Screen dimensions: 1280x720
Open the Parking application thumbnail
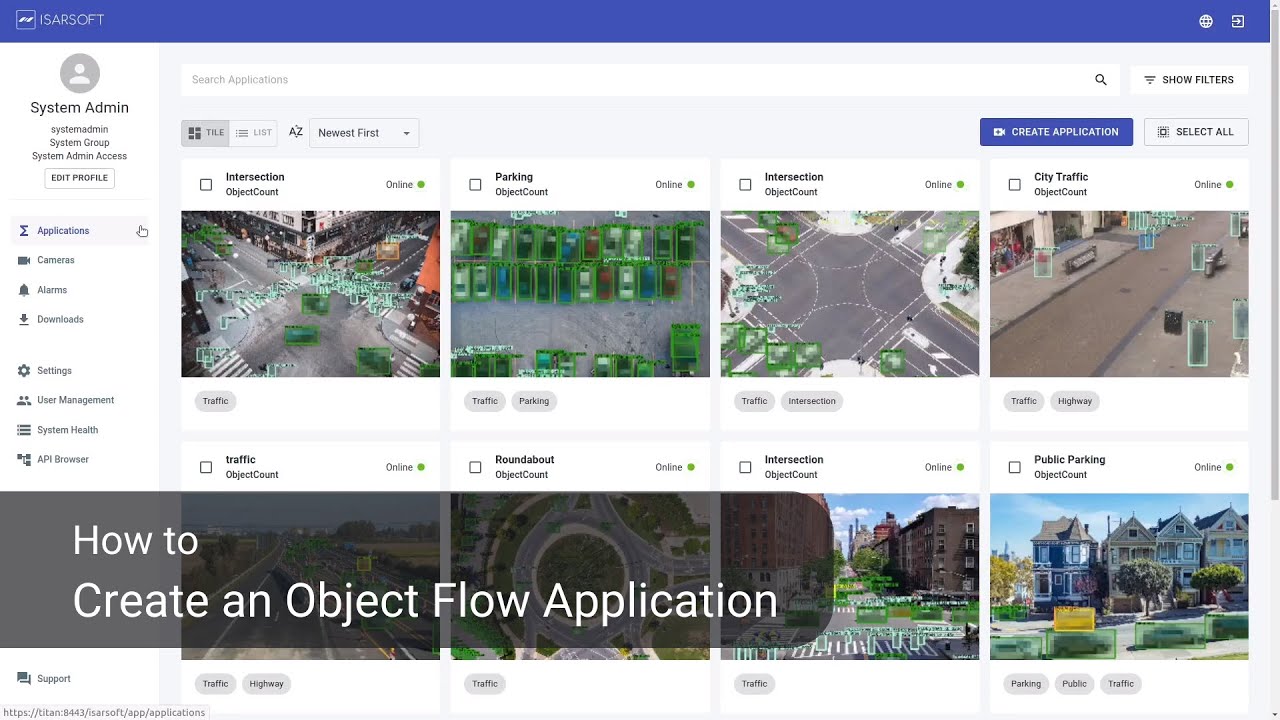pos(580,294)
